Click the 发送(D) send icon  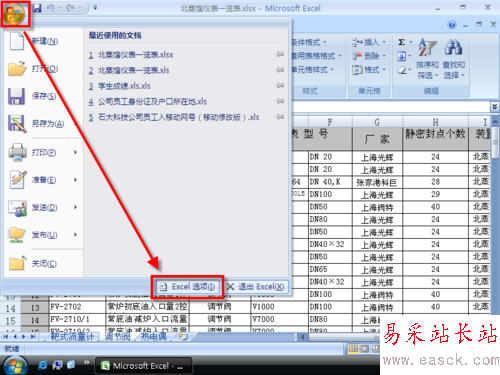point(17,208)
